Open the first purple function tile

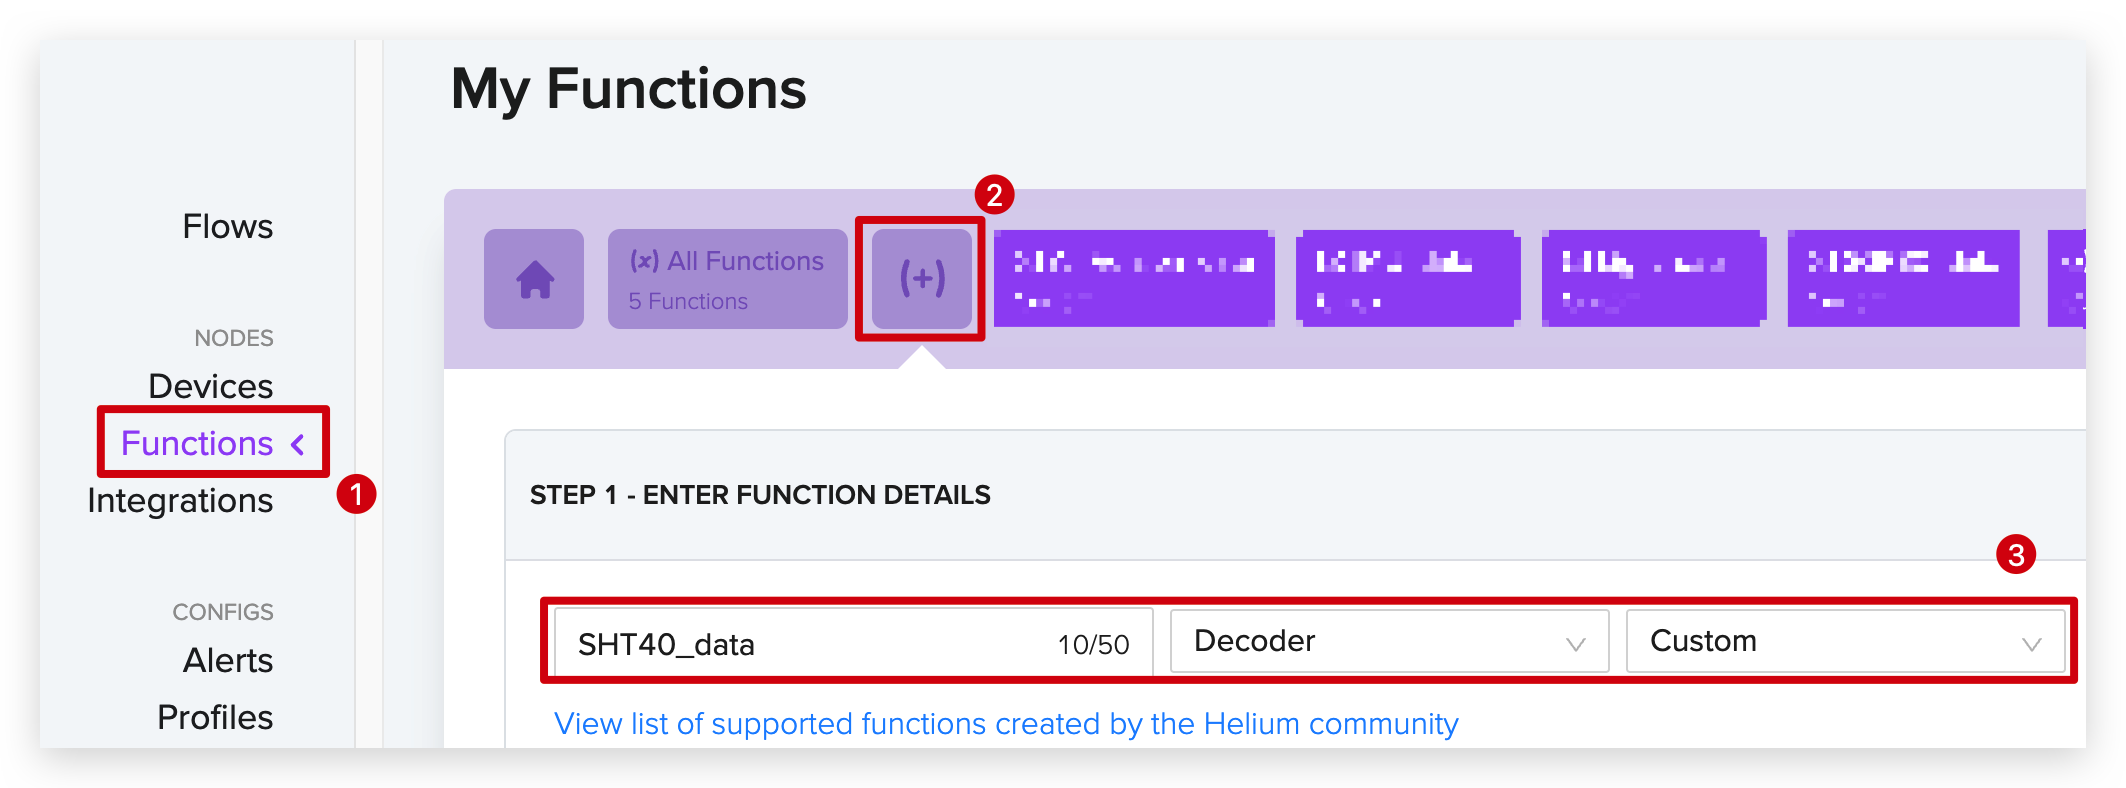tap(1134, 279)
